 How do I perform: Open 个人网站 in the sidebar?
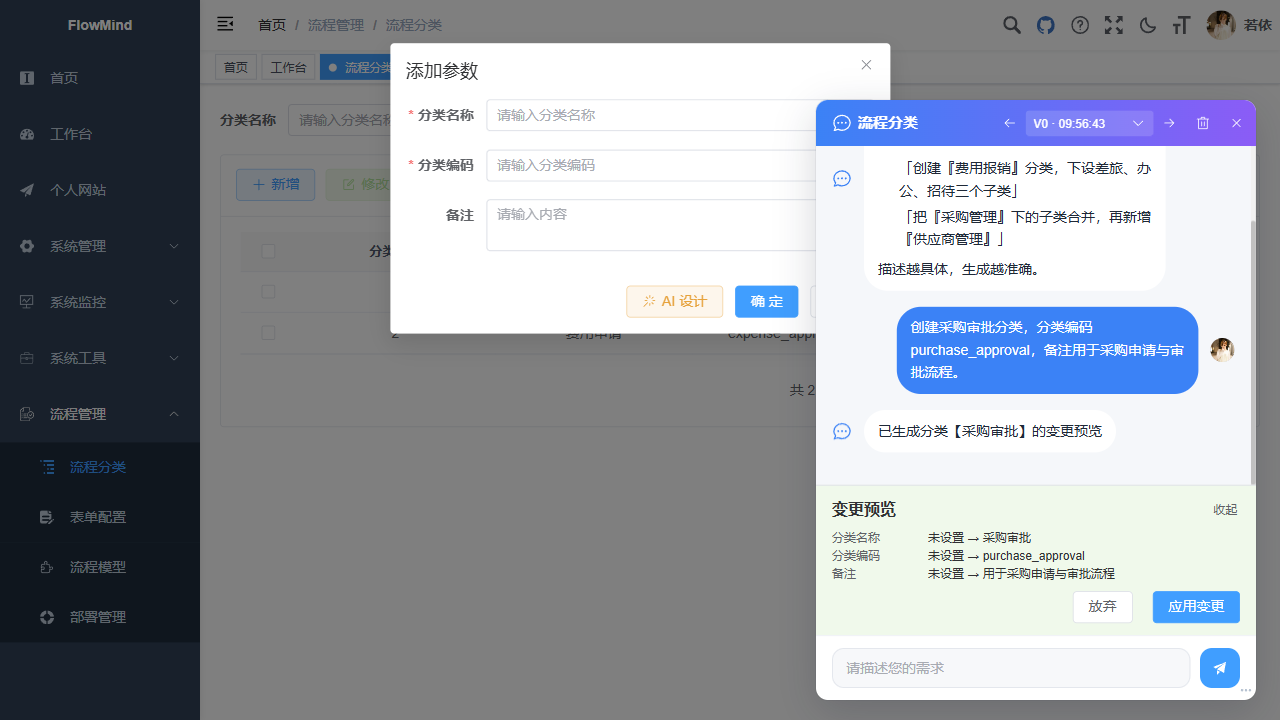click(100, 190)
